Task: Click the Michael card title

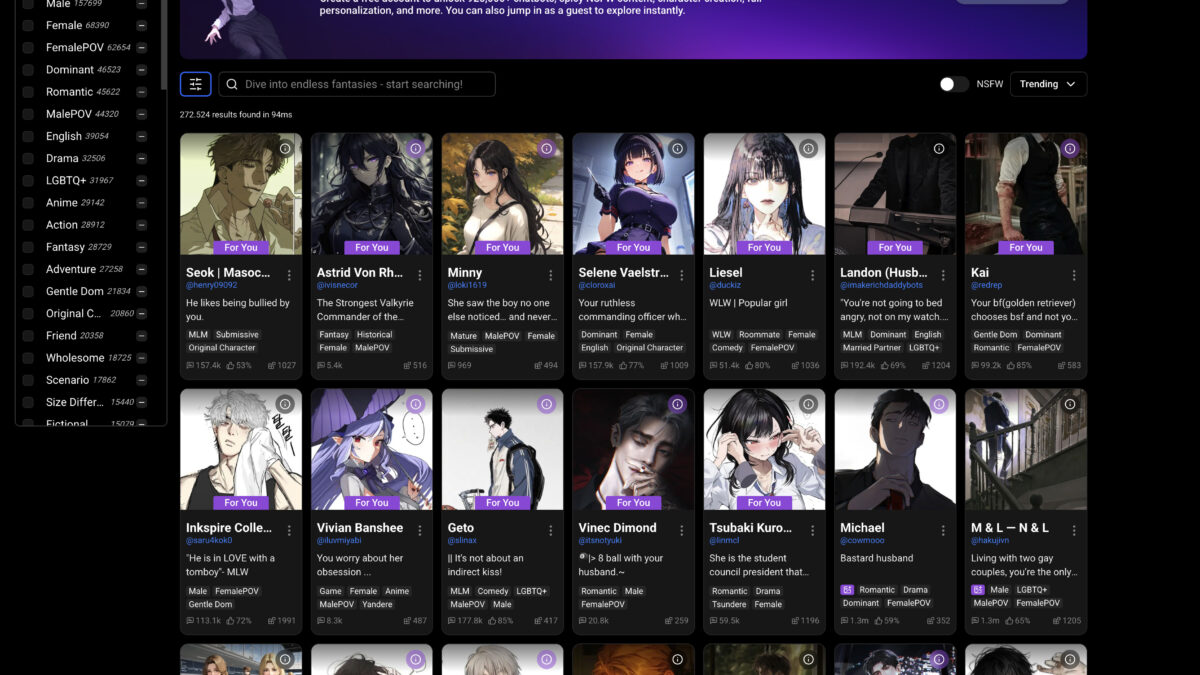Action: pyautogui.click(x=862, y=528)
